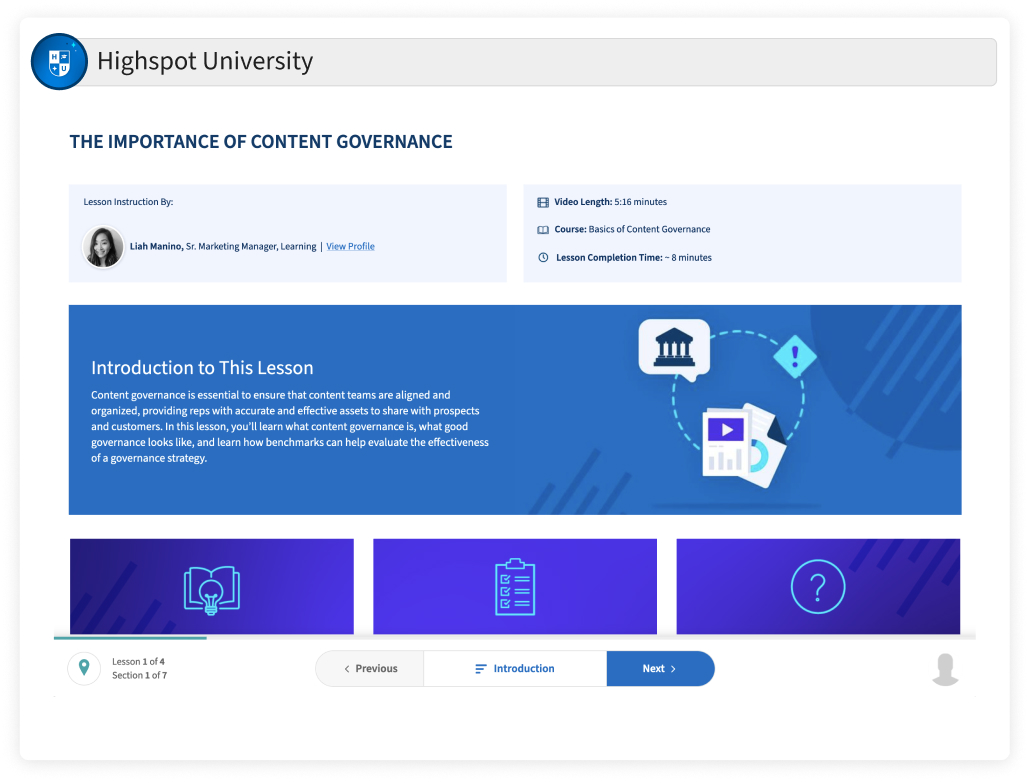
Task: Click the bank building speech bubble icon
Action: 673,347
